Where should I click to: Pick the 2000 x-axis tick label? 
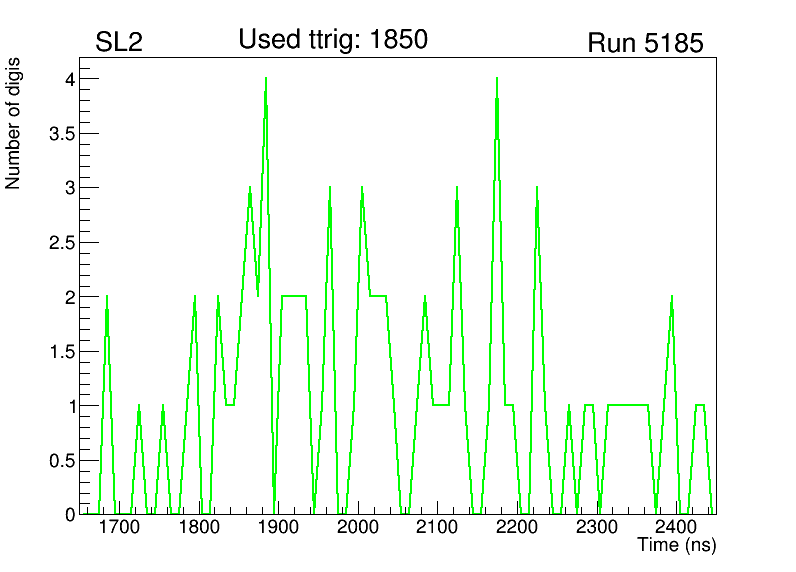click(x=358, y=528)
